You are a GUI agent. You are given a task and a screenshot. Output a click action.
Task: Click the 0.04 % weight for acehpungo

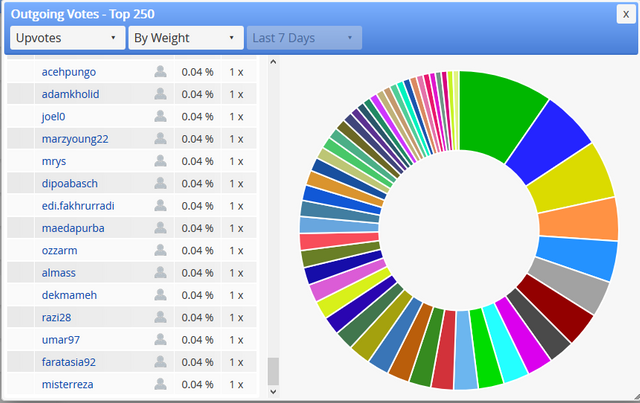click(198, 72)
